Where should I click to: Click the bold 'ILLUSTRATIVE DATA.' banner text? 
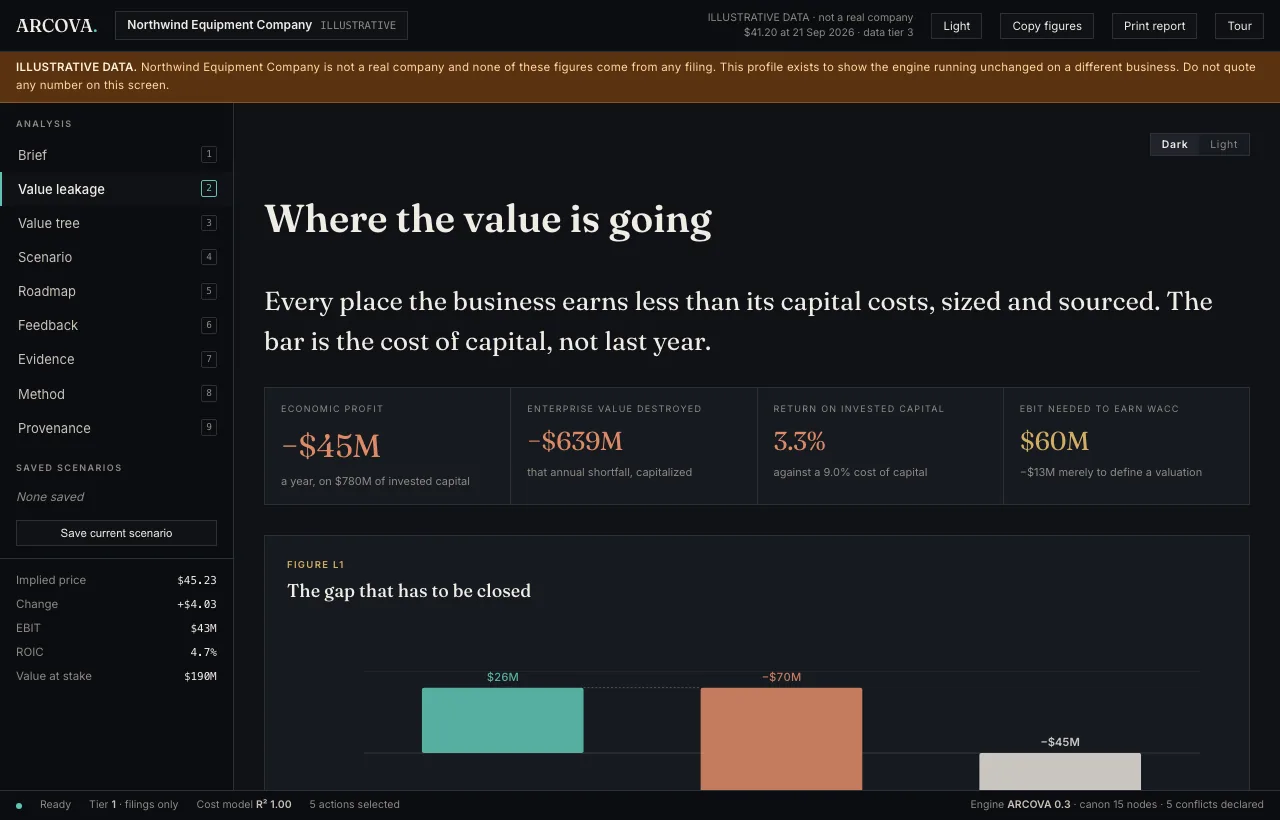pyautogui.click(x=76, y=67)
